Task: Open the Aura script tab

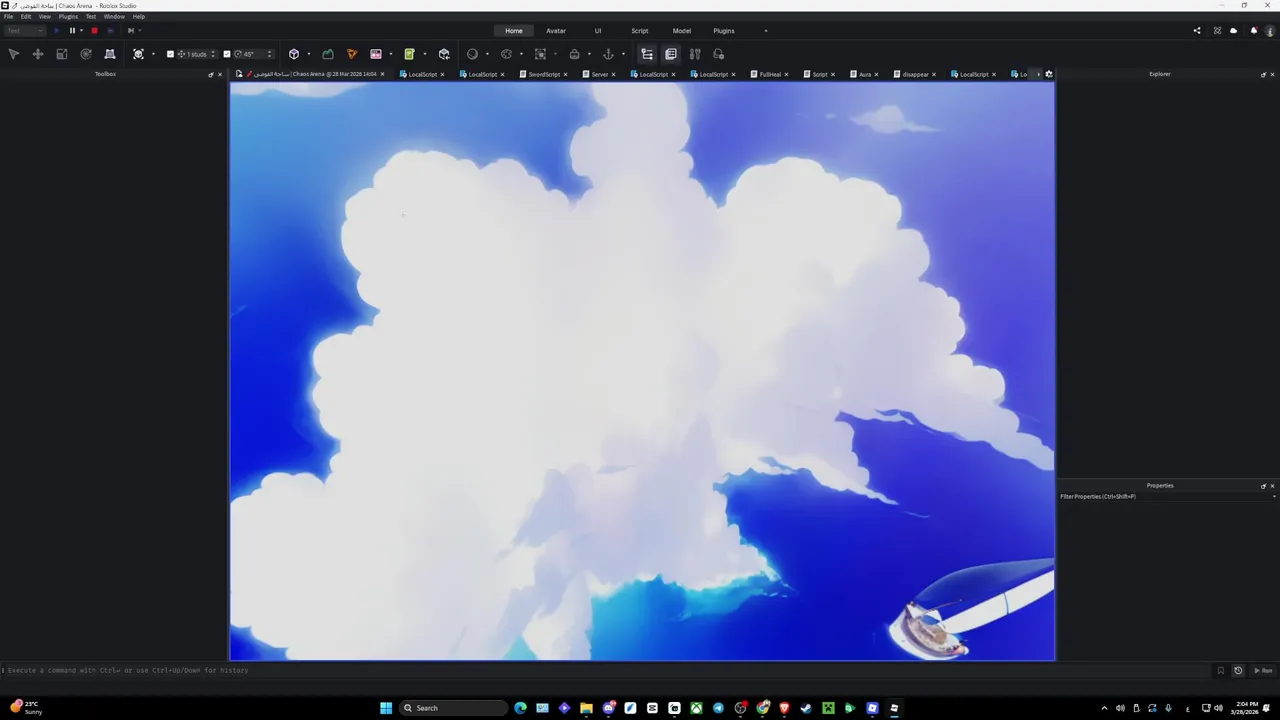Action: click(865, 74)
